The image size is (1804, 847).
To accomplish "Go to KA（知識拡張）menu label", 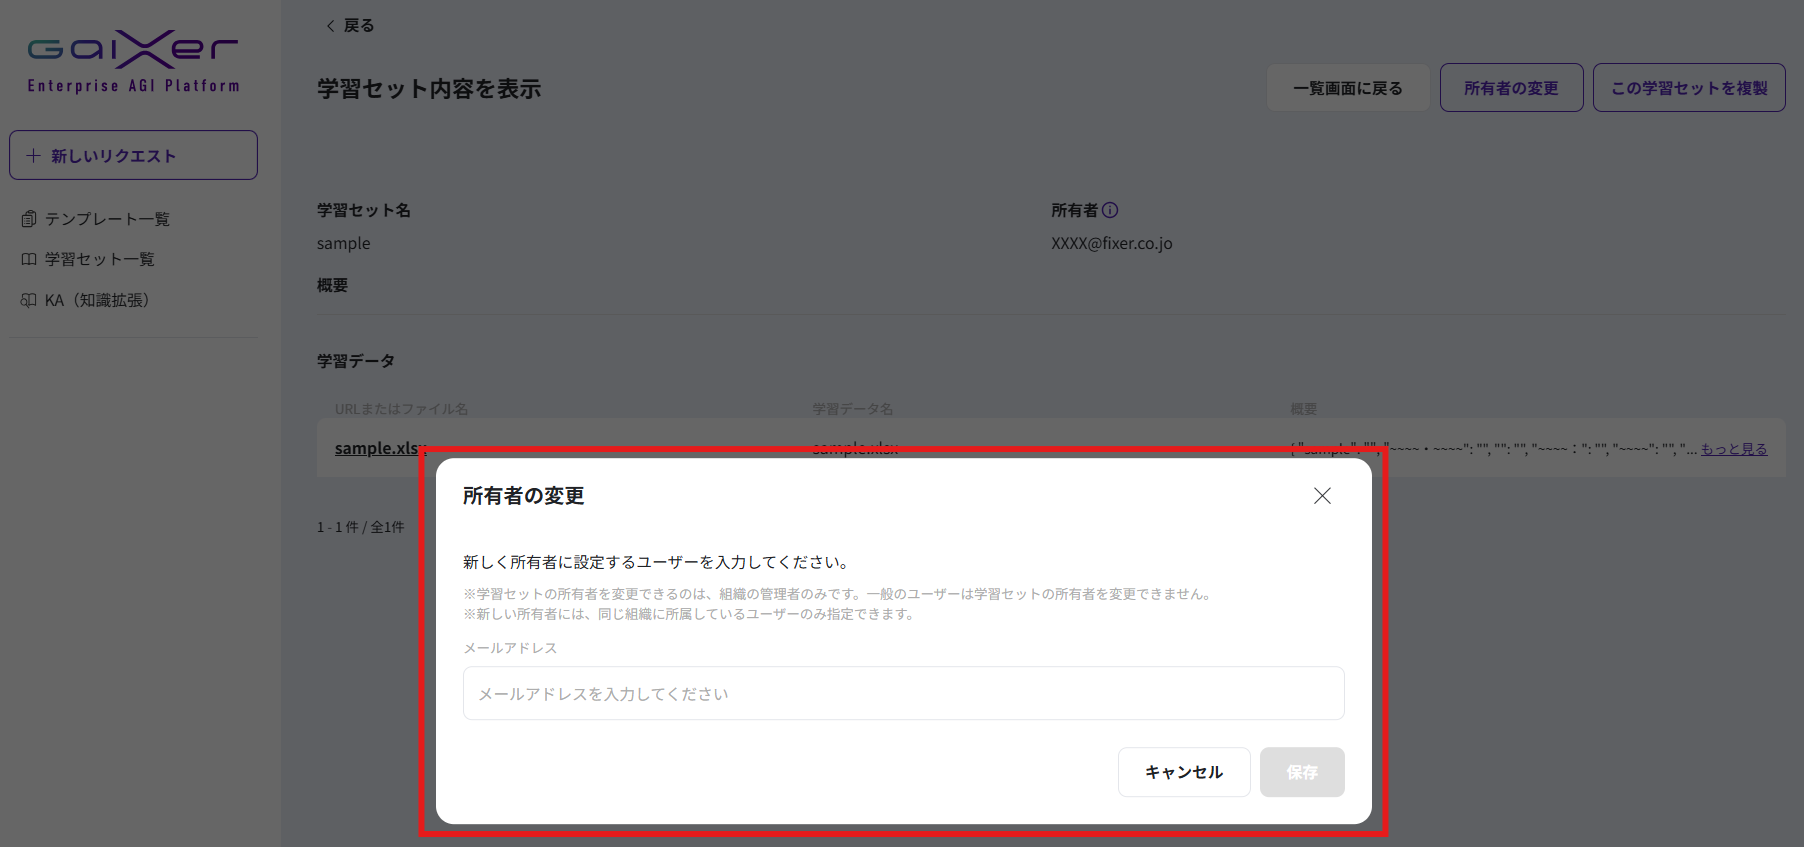I will [x=97, y=301].
